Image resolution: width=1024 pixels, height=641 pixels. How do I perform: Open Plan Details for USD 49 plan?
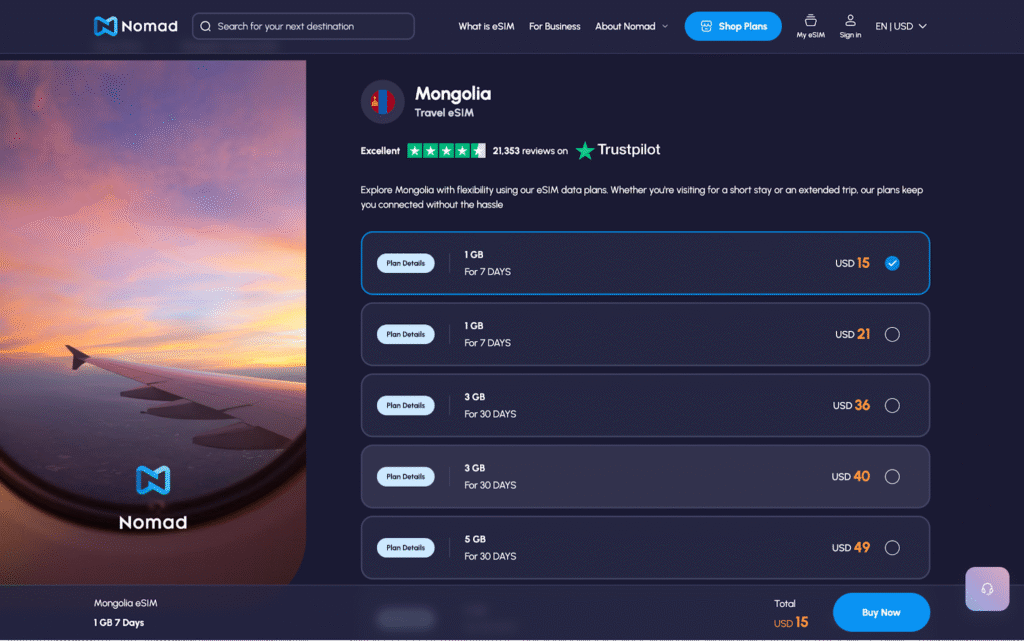406,548
